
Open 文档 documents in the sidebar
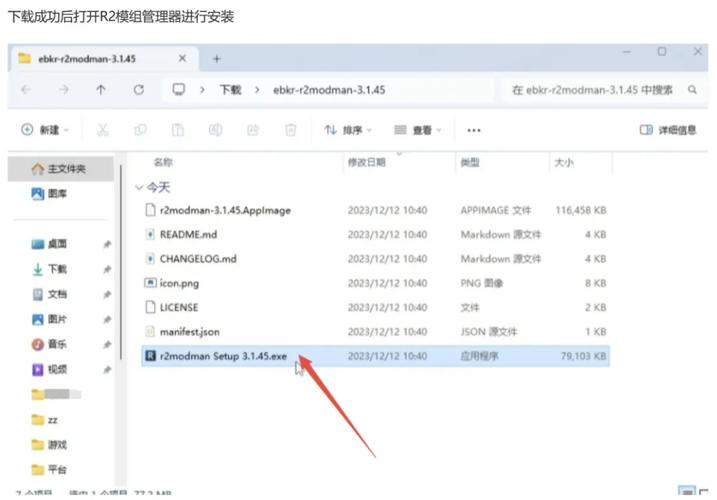point(50,294)
